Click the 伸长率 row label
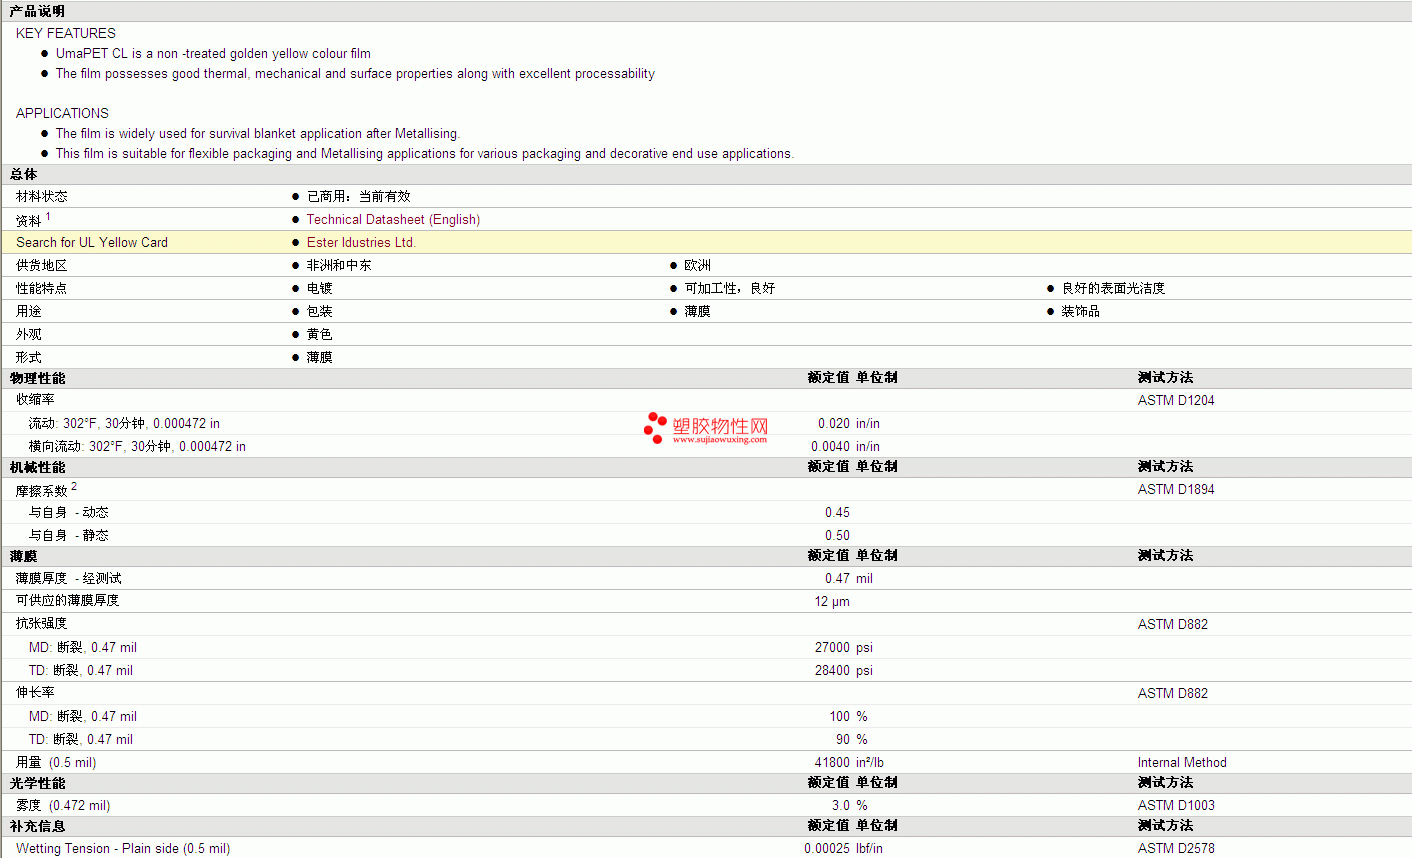 (x=36, y=692)
